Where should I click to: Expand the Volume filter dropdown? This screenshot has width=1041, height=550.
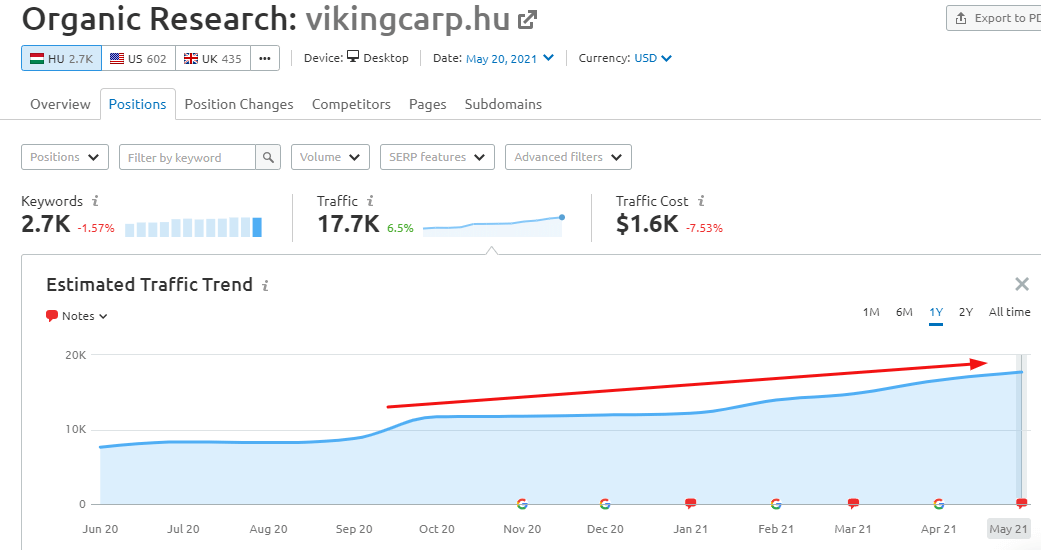pyautogui.click(x=330, y=157)
